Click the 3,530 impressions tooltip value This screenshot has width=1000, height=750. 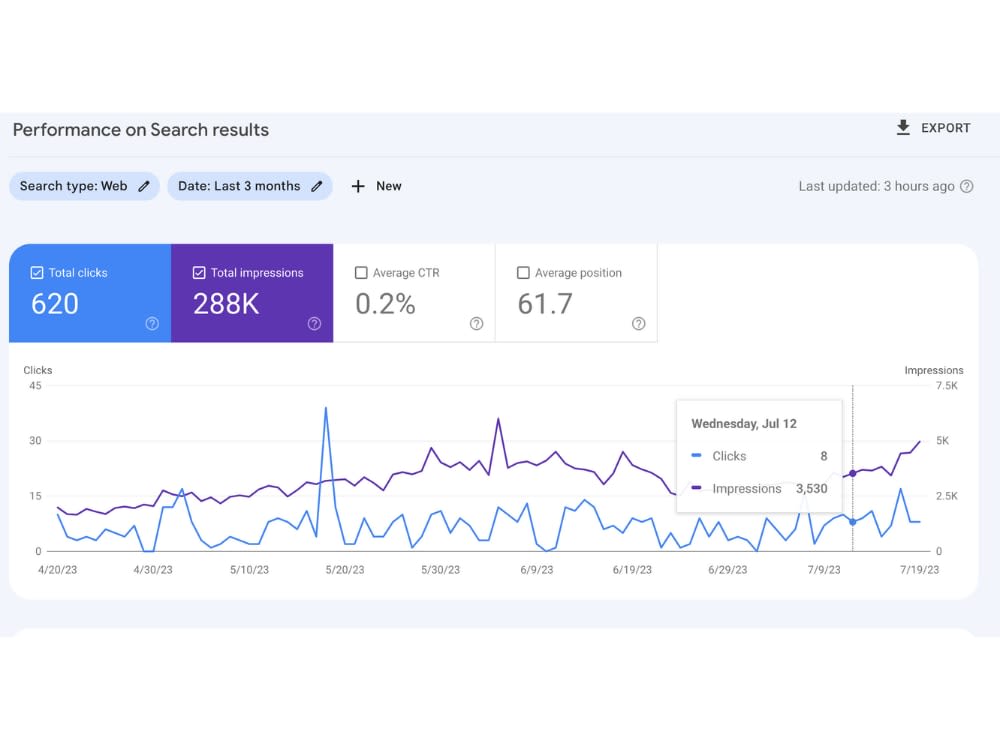[811, 489]
